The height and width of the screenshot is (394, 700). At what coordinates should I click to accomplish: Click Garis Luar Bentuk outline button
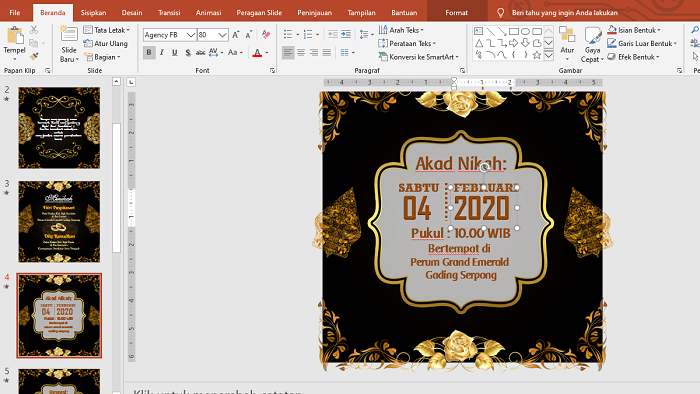(642, 43)
